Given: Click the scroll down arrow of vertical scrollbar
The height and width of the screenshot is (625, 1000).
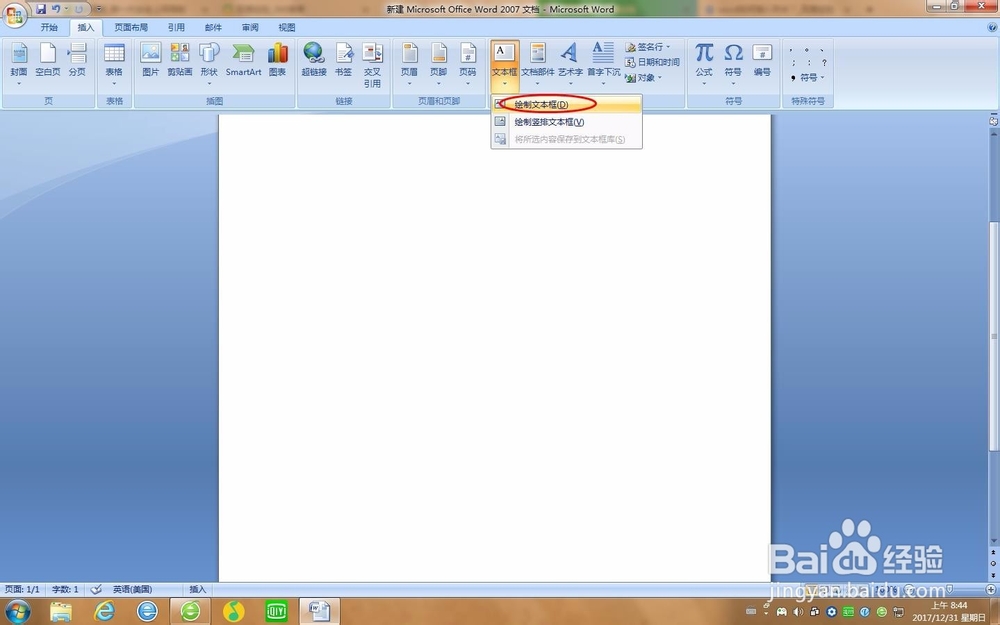Looking at the screenshot, I should 994,541.
